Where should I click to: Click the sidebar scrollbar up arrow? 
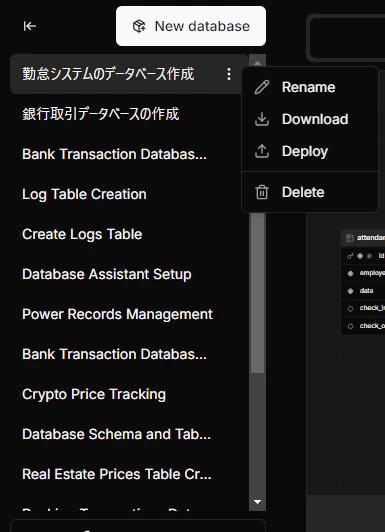(257, 62)
